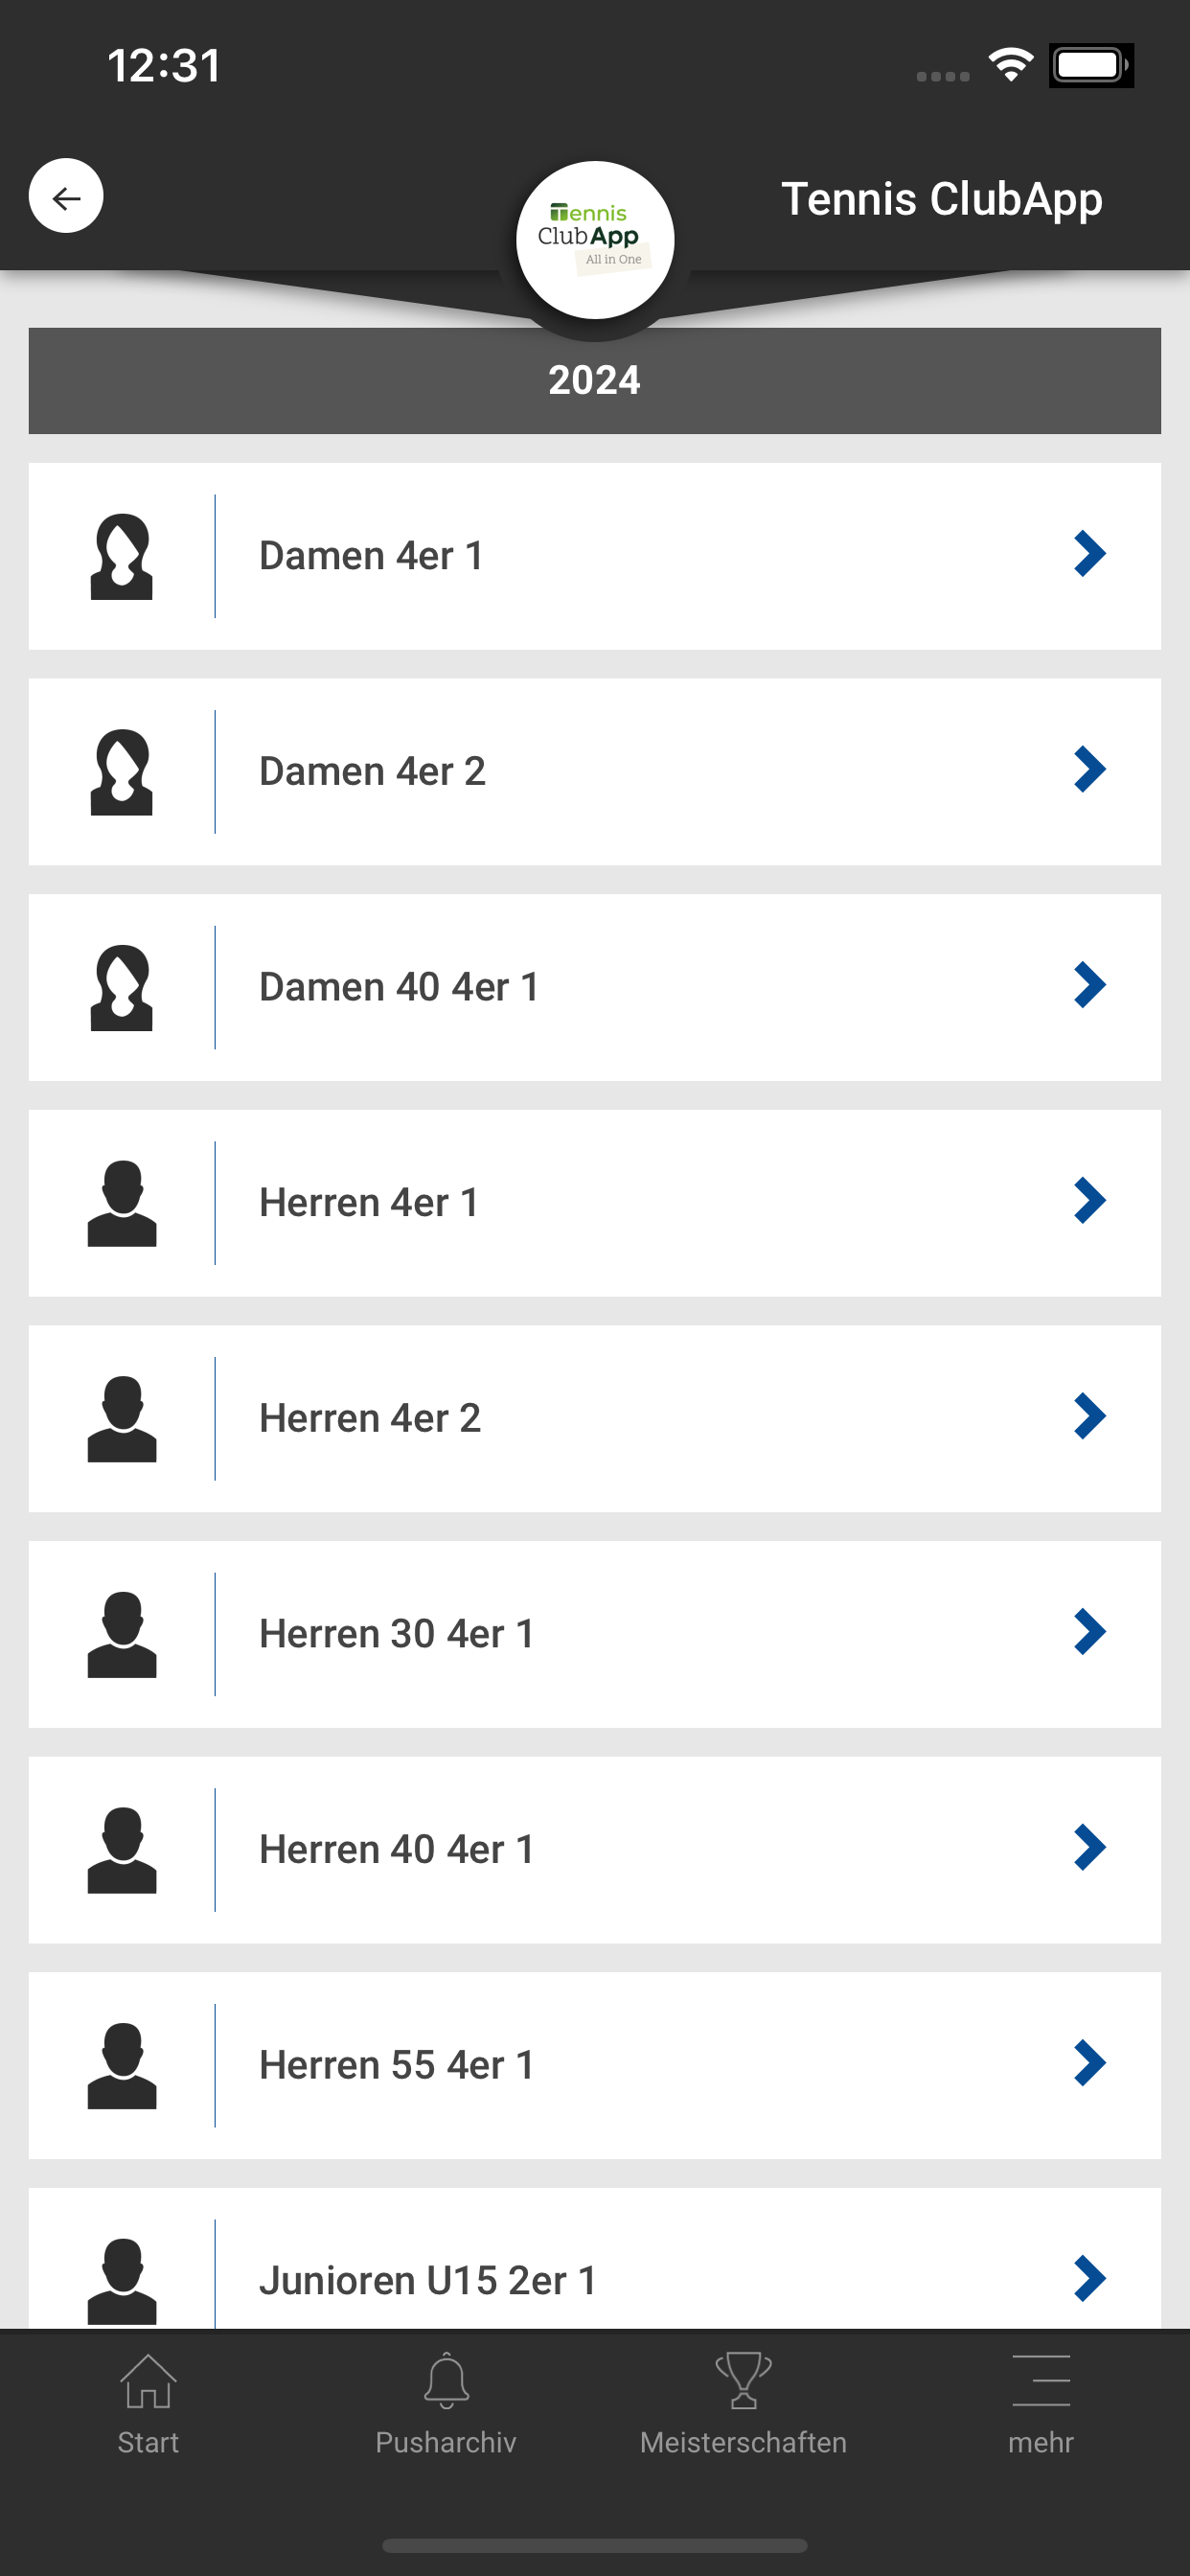Tap the Damen 40 4er 1 avatar icon
The width and height of the screenshot is (1190, 2576).
pos(122,987)
